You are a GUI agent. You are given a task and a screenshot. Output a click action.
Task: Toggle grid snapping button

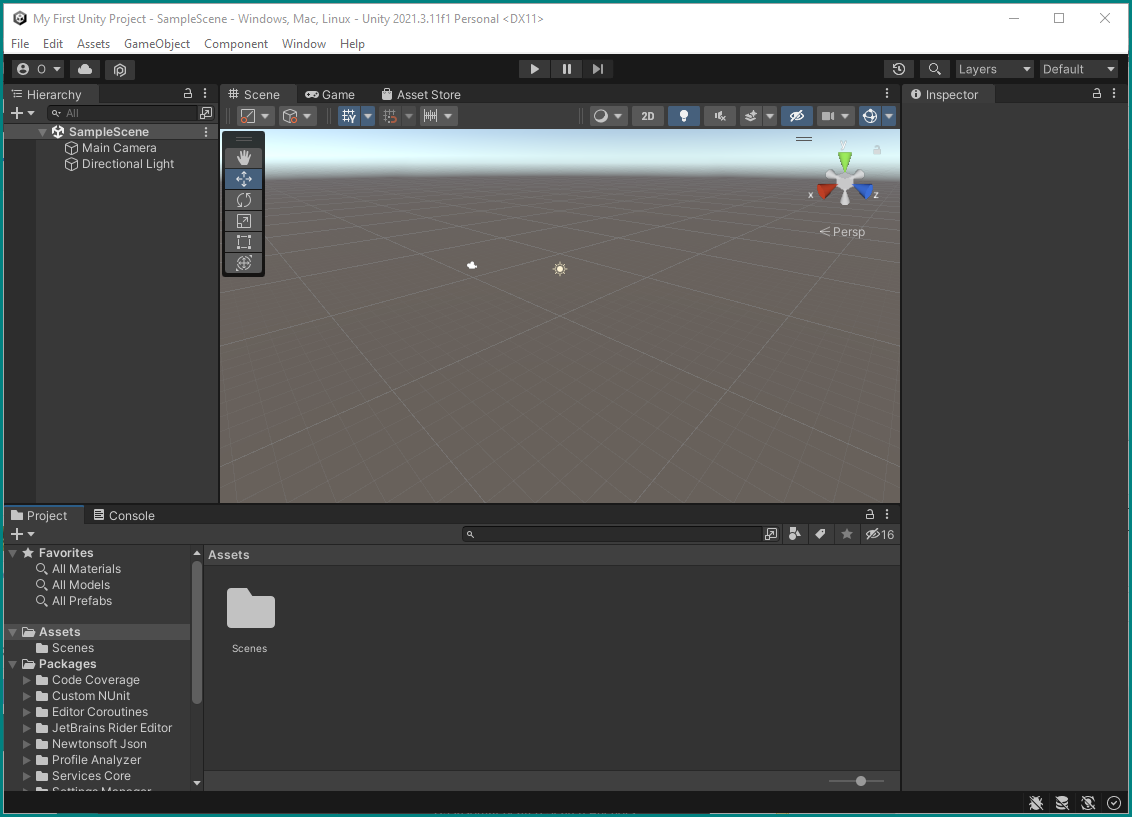tap(390, 116)
